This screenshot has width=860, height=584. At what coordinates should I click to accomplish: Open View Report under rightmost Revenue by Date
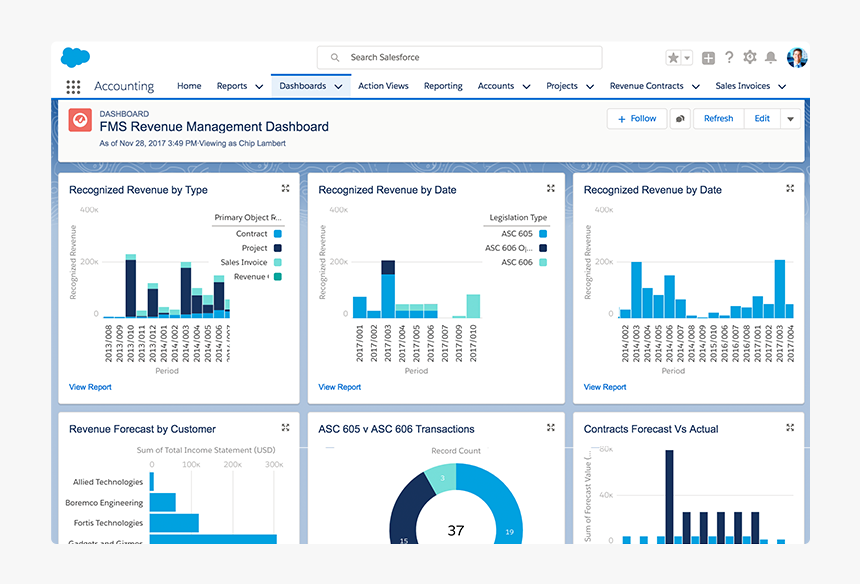[x=605, y=387]
